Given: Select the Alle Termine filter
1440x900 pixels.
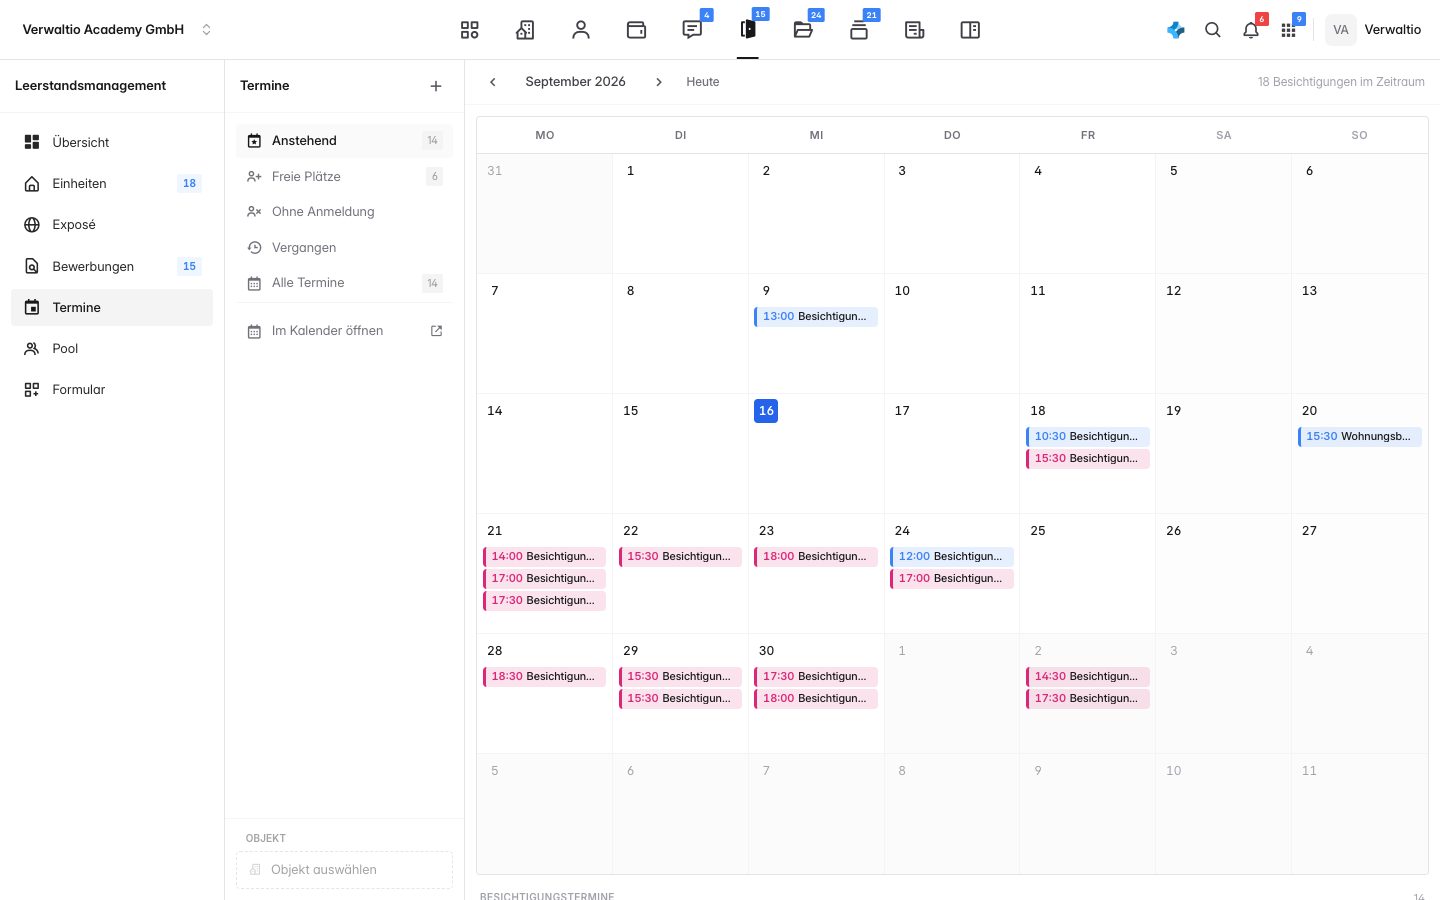Looking at the screenshot, I should pos(344,283).
